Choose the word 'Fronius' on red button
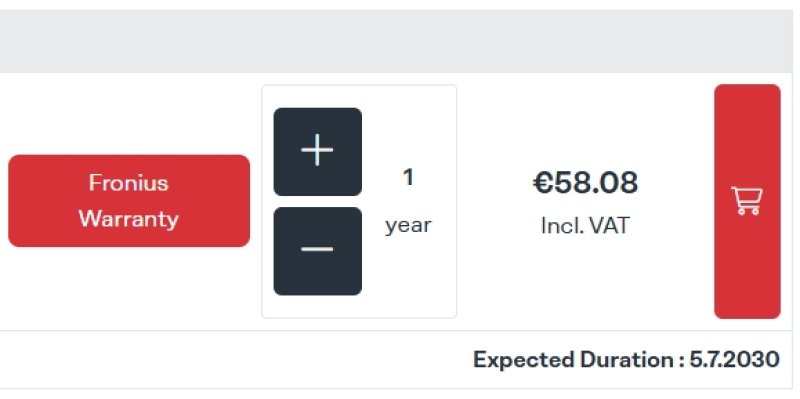This screenshot has width=800, height=399. pos(129,183)
